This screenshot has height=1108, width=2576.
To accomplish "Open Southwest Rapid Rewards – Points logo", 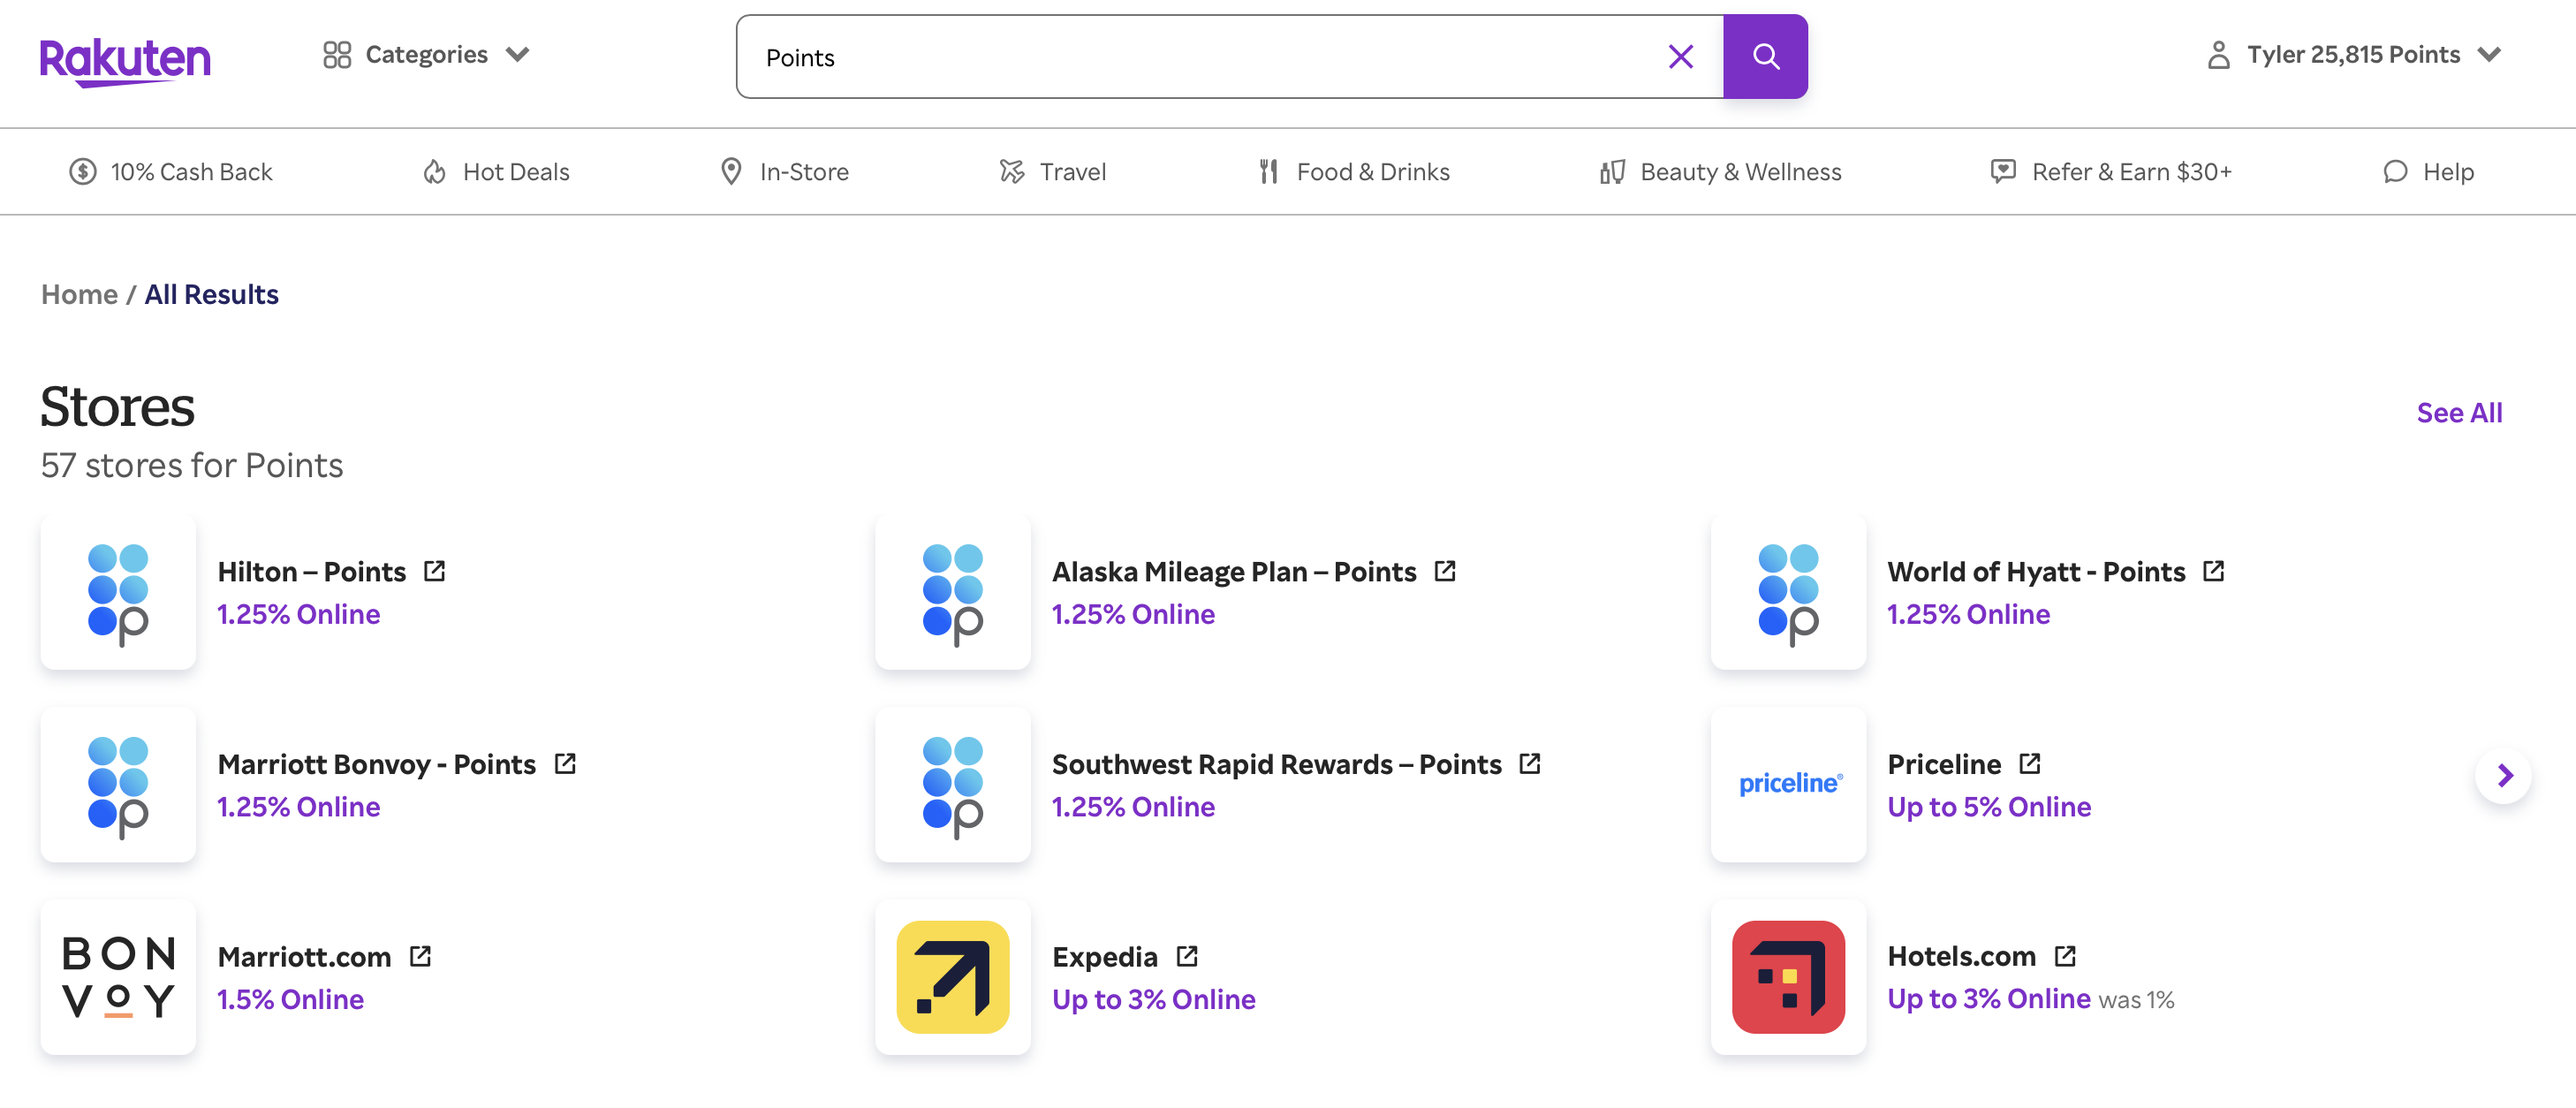I will (x=953, y=784).
